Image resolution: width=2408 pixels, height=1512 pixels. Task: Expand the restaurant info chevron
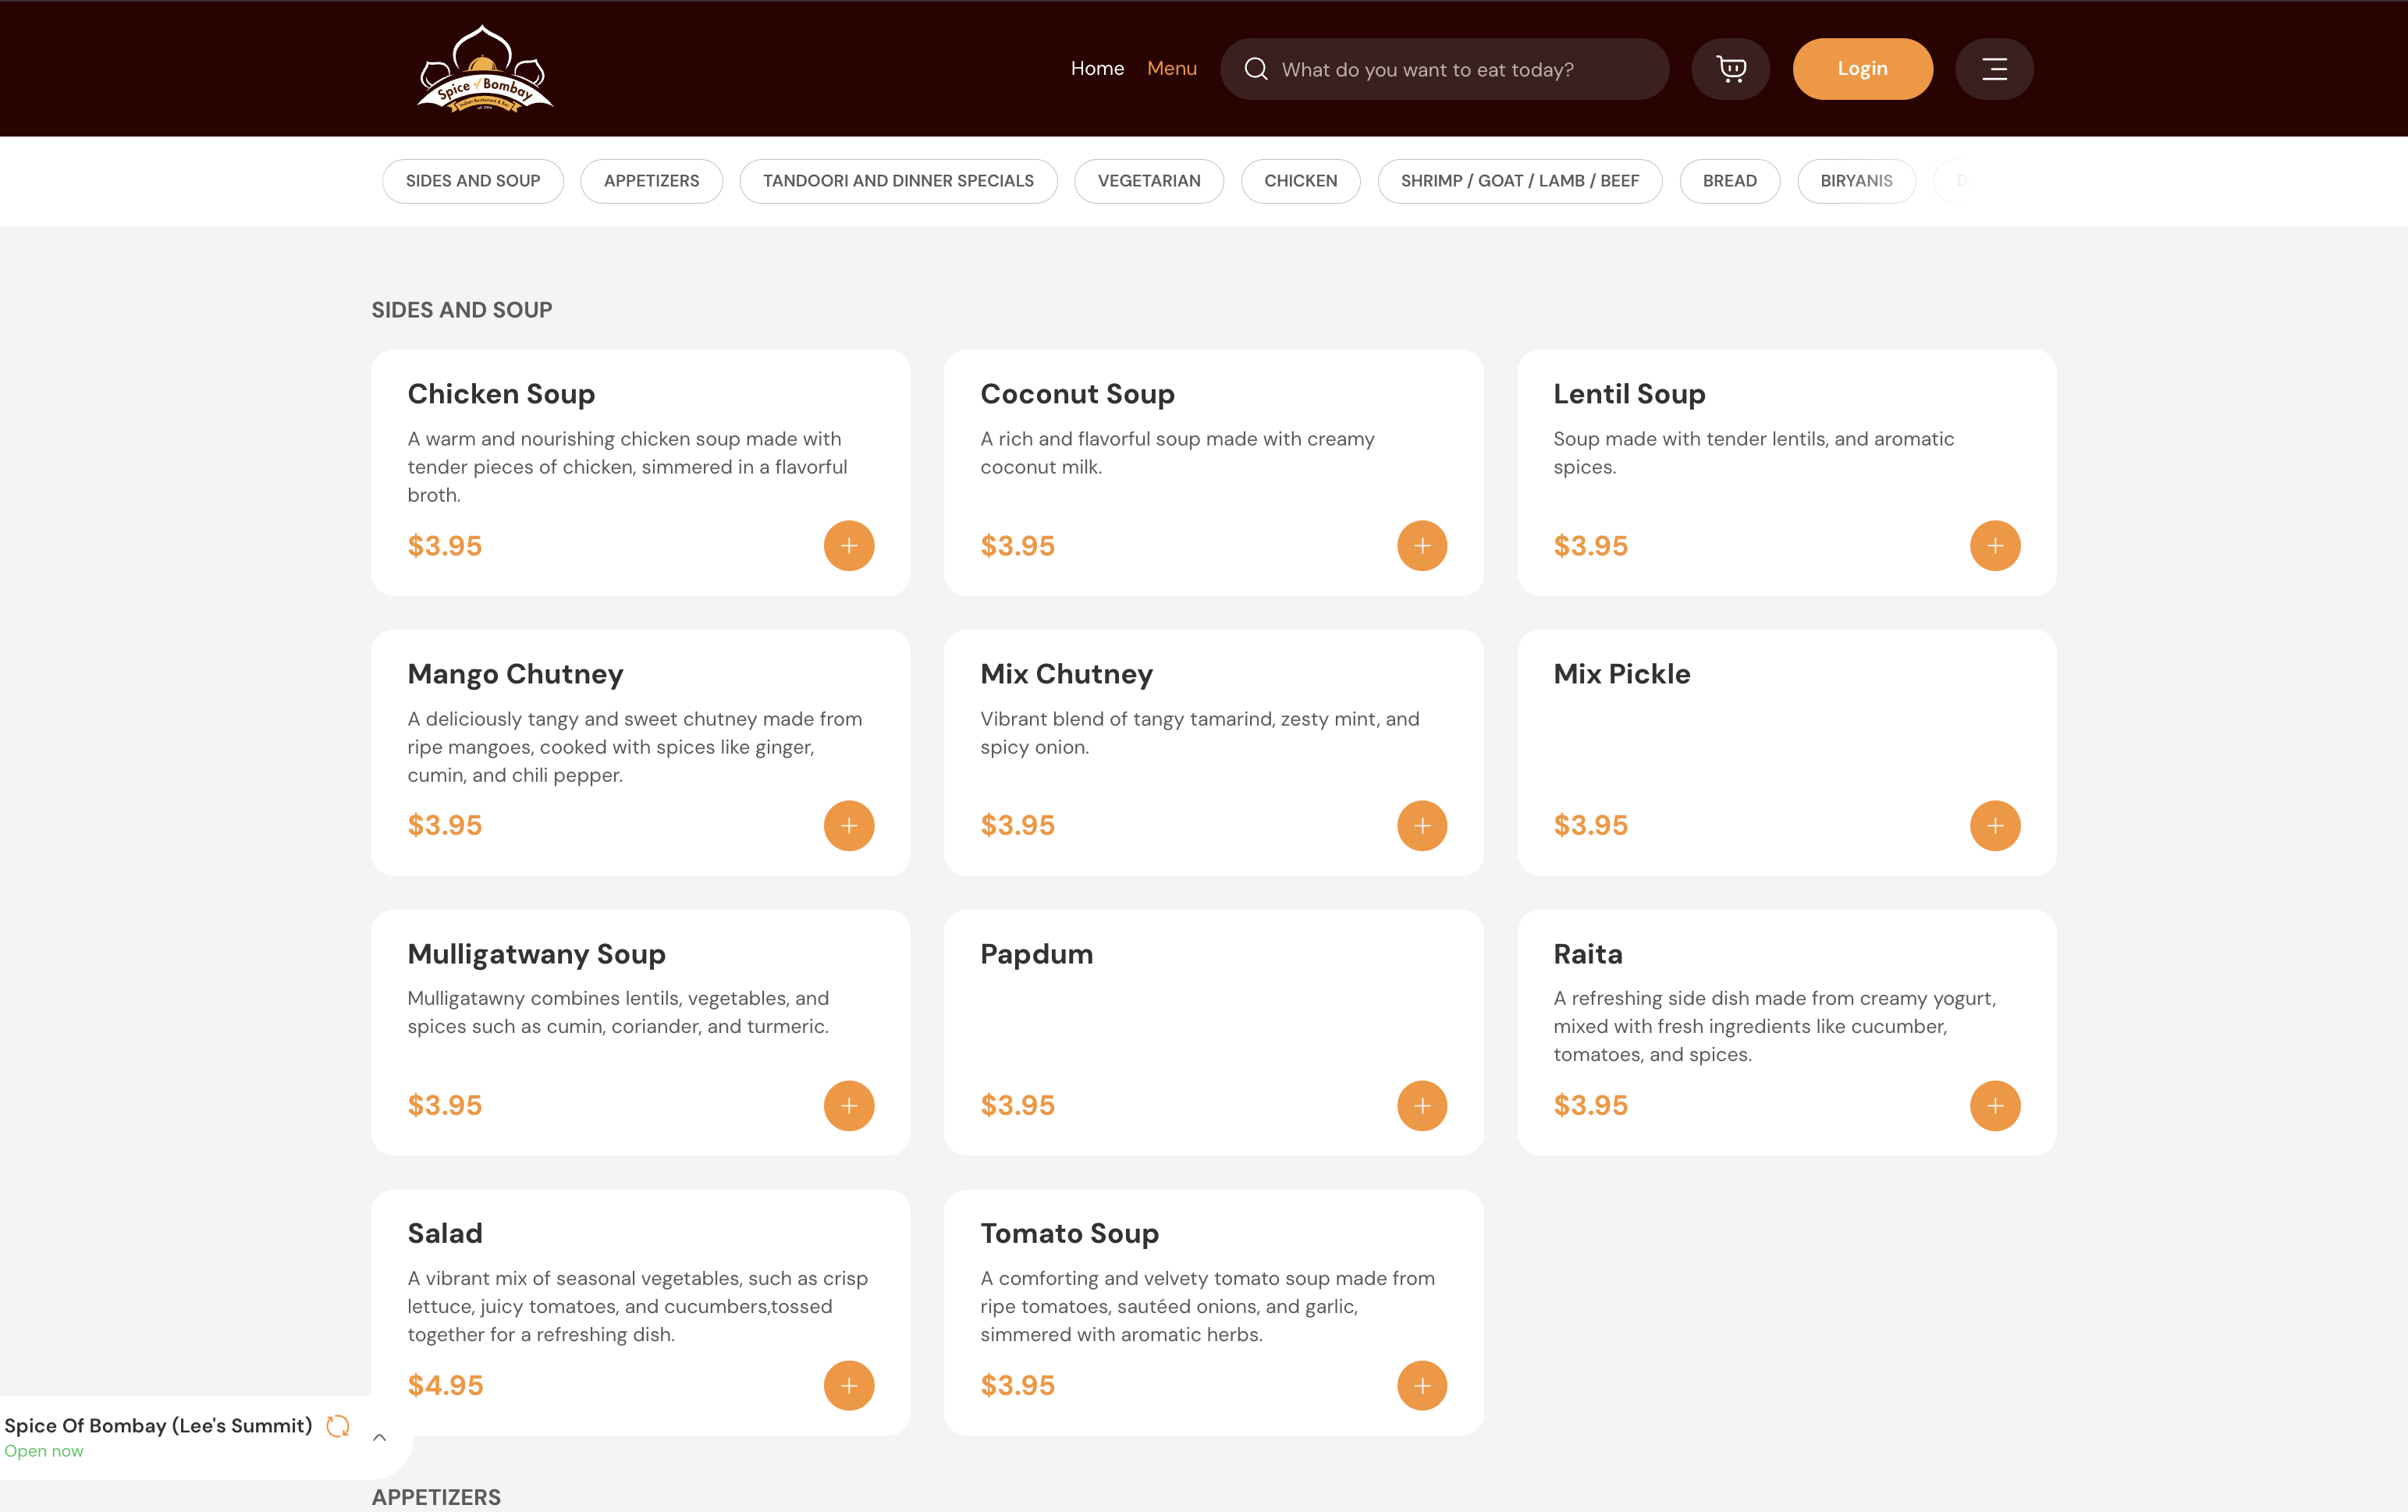[380, 1438]
